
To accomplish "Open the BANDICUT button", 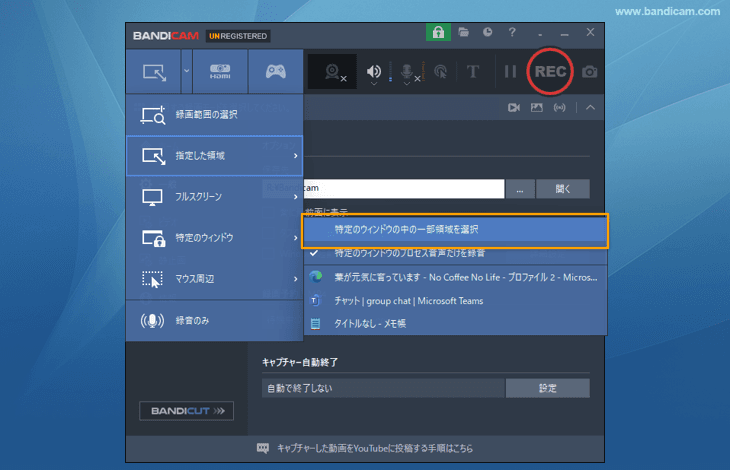I will point(187,411).
